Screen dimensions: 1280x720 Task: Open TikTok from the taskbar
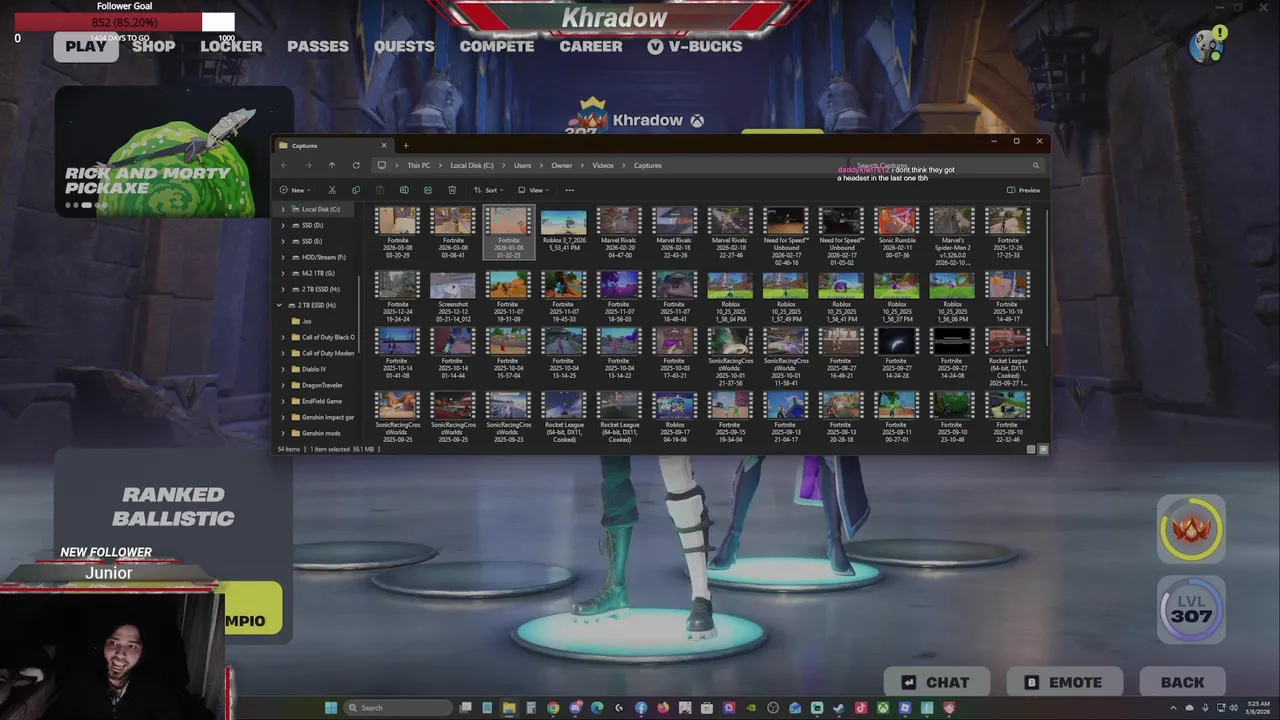coord(861,708)
